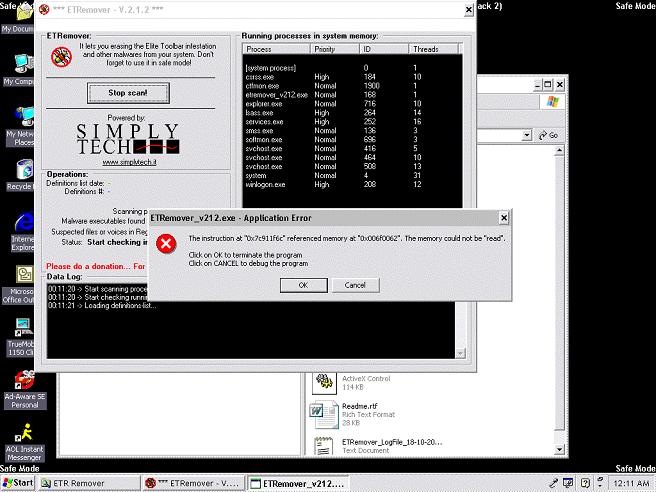Open Microsoft Office Outlook desktop shortcut
This screenshot has width=656, height=492.
[19, 285]
